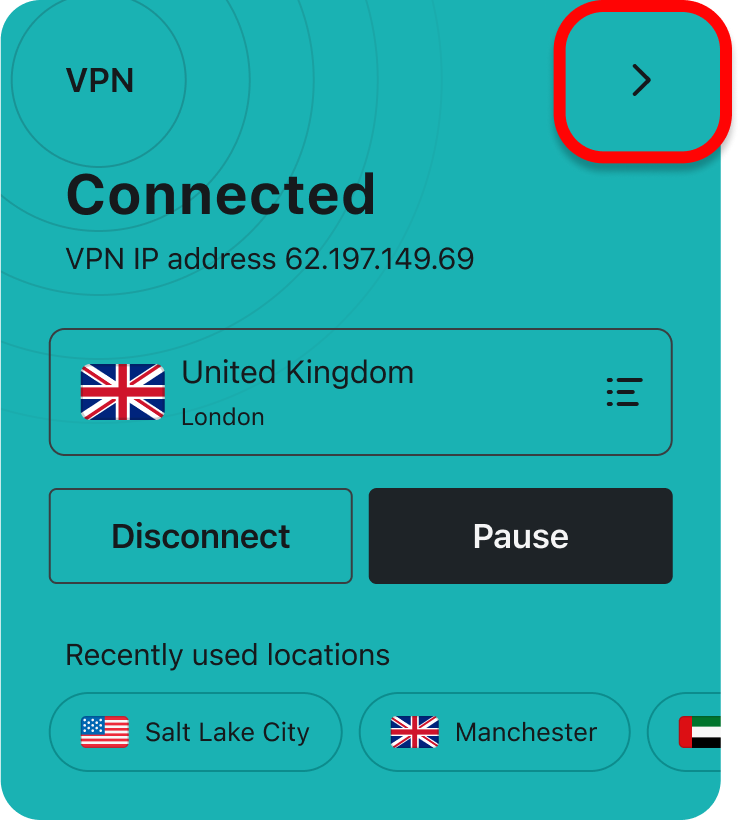
Task: Select the Manchester recent location
Action: click(495, 732)
